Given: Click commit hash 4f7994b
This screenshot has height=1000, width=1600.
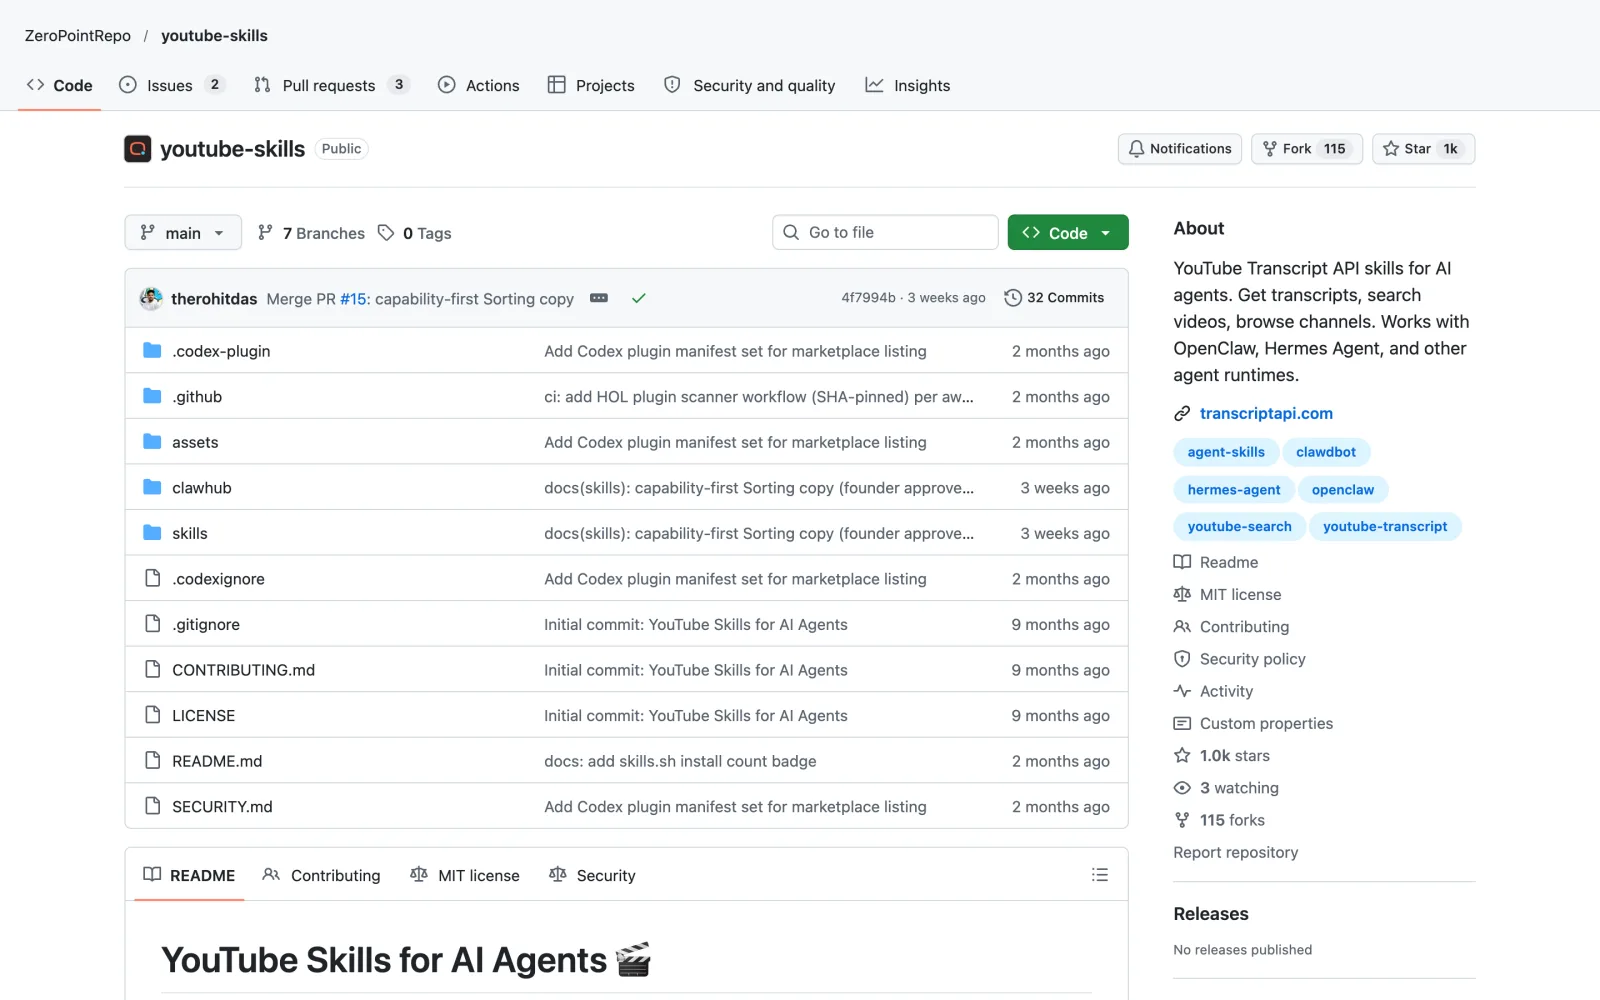Looking at the screenshot, I should tap(868, 298).
